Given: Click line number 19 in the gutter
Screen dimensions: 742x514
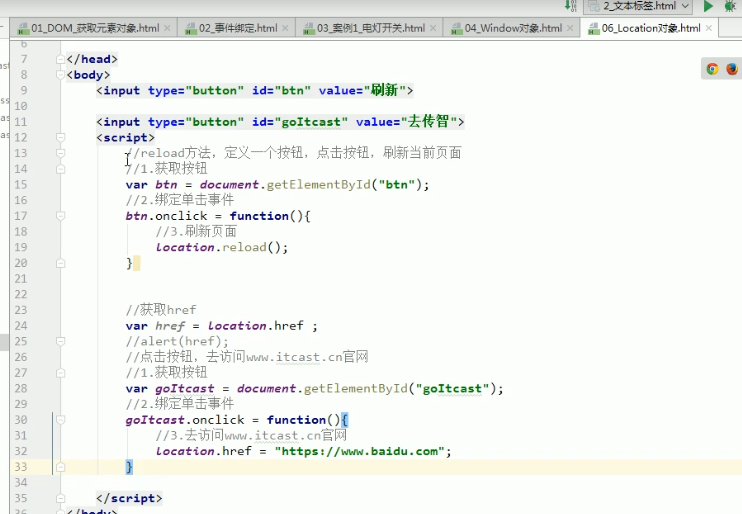Looking at the screenshot, I should [21, 247].
